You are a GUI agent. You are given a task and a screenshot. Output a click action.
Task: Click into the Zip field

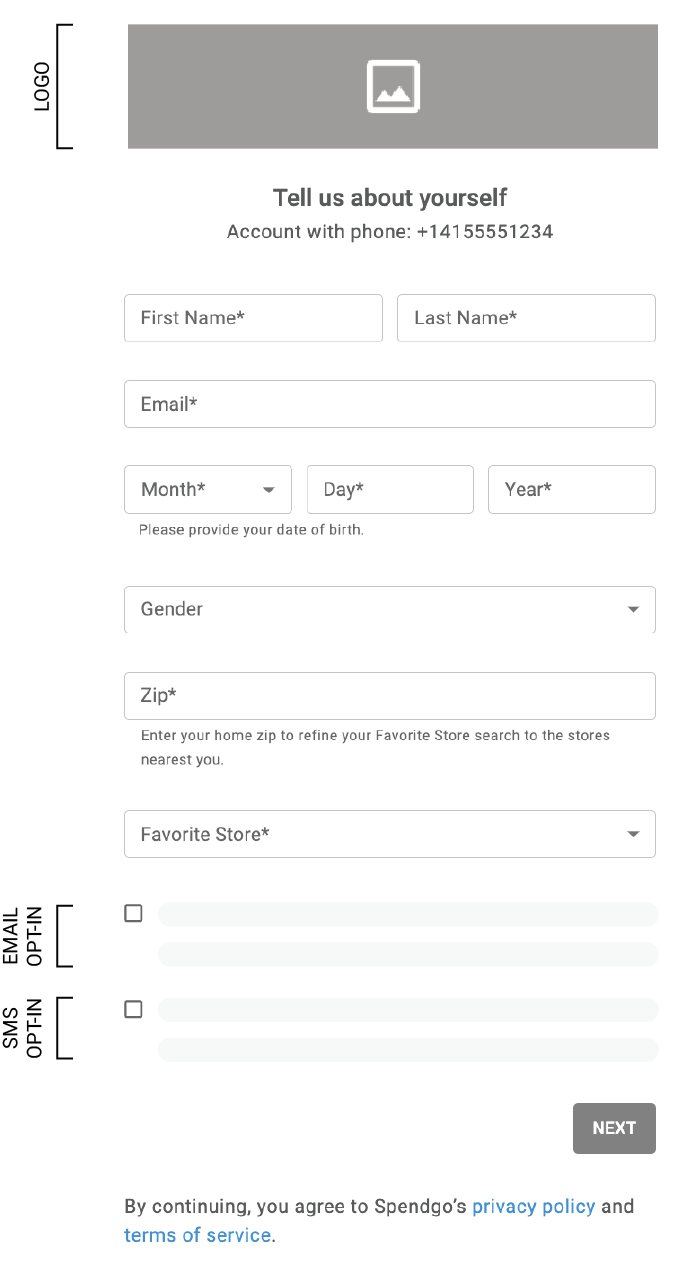click(390, 696)
